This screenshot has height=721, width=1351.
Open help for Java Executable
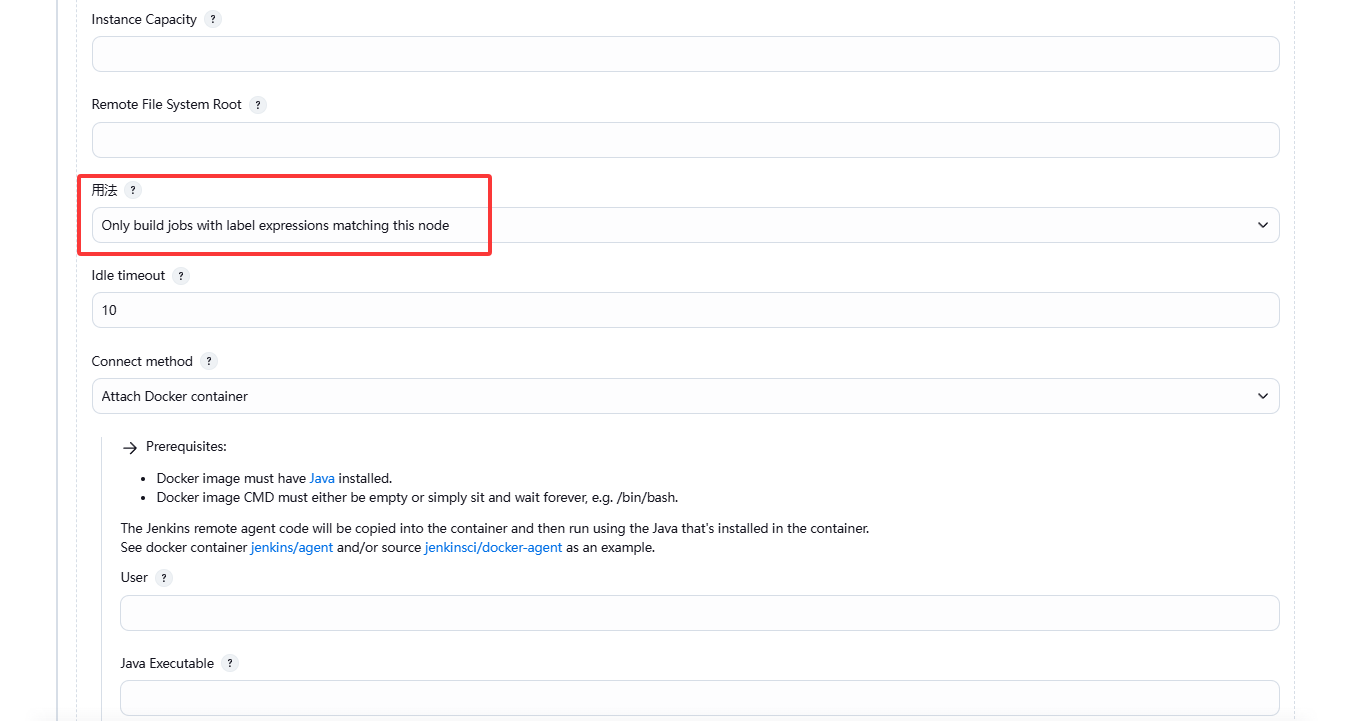point(230,664)
